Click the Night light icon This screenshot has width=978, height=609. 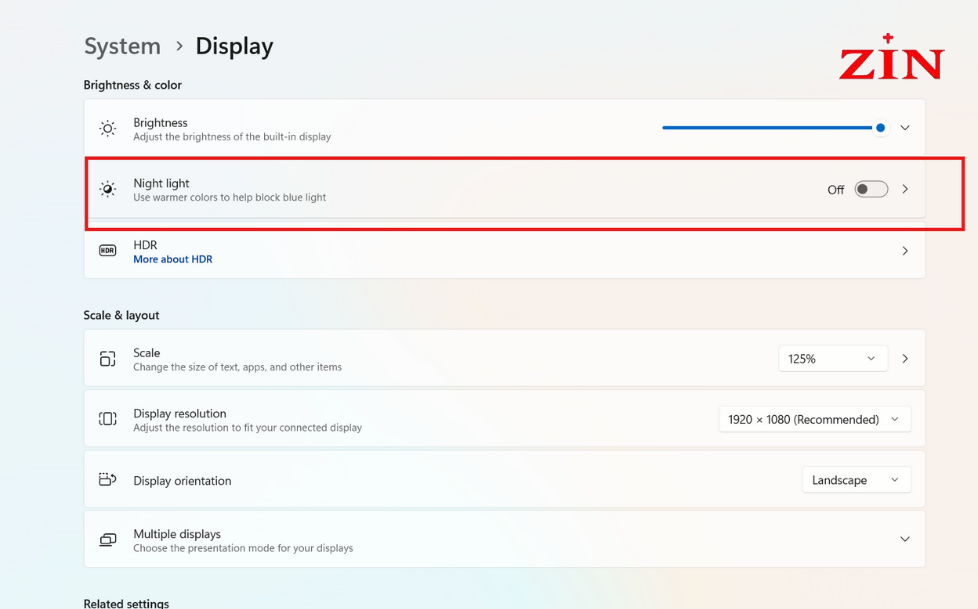(108, 189)
